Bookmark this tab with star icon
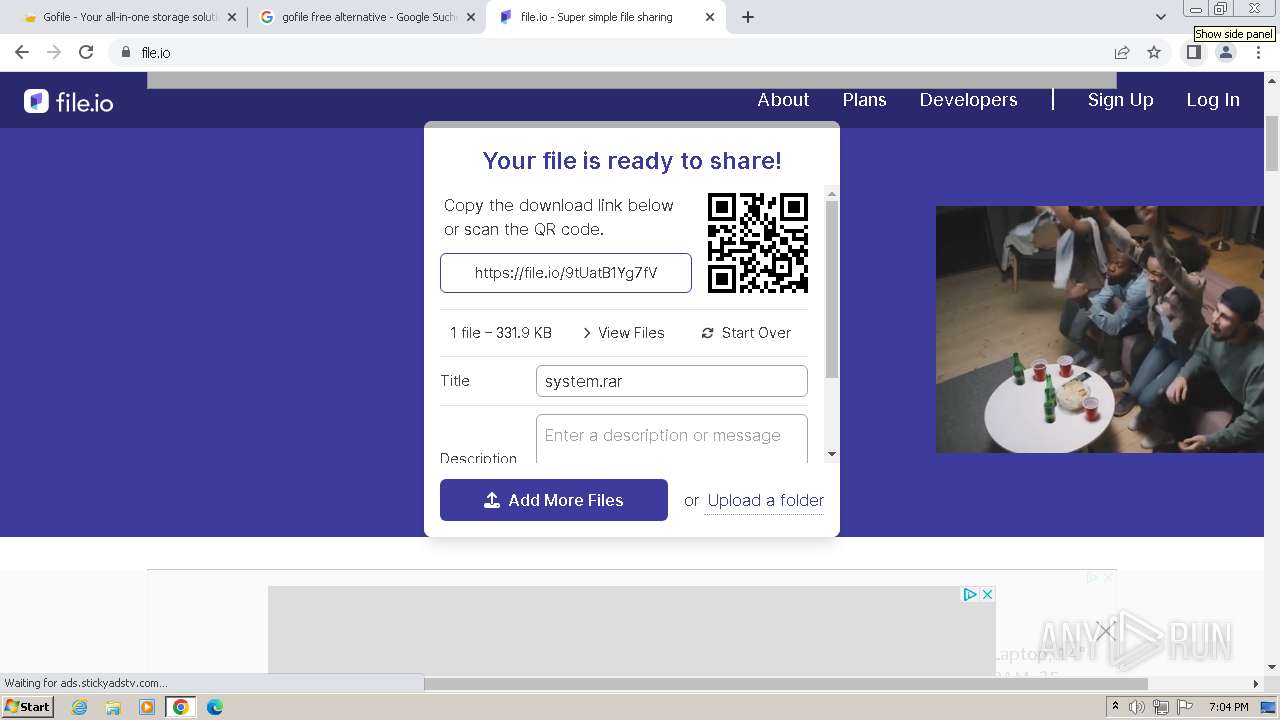 [x=1154, y=52]
